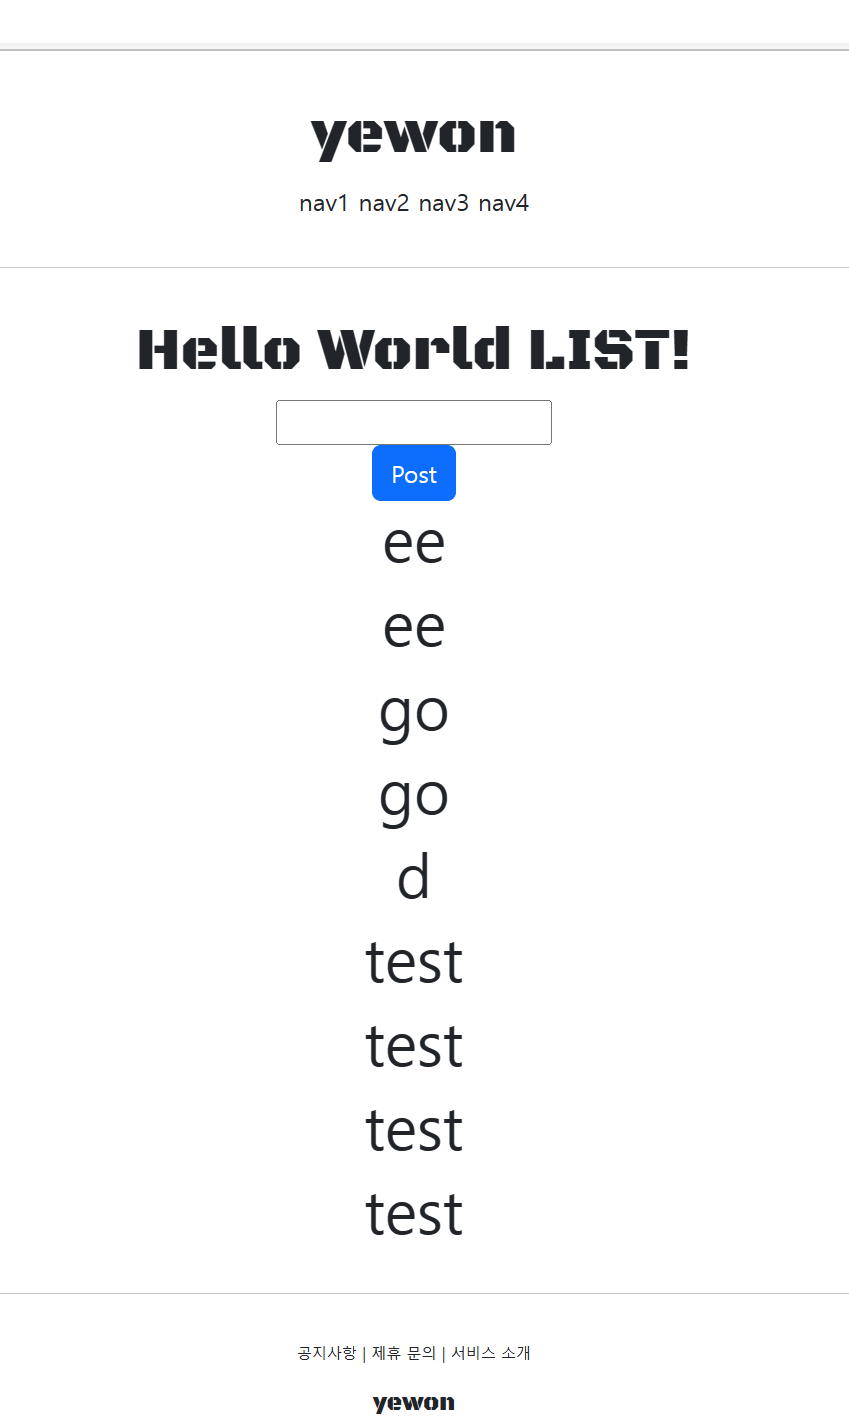The height and width of the screenshot is (1428, 849).
Task: Select the nav3 menu item
Action: [444, 204]
